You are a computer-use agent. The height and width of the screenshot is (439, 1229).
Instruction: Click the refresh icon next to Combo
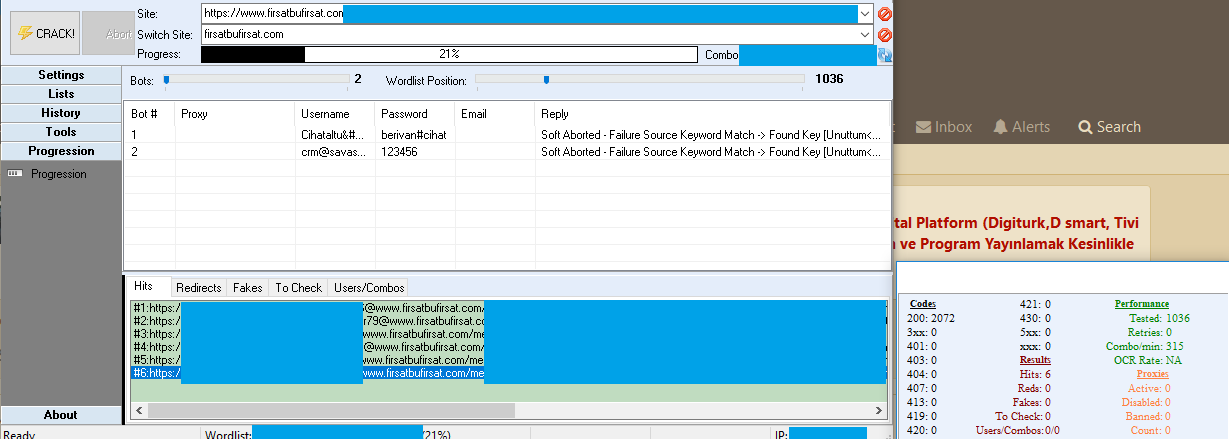click(x=884, y=55)
